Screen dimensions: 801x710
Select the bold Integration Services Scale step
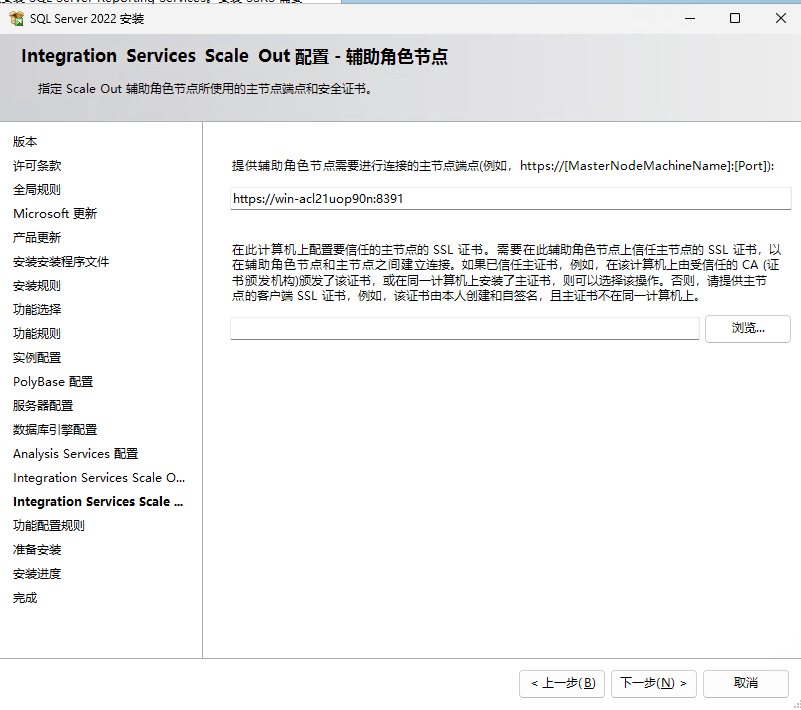(x=98, y=502)
